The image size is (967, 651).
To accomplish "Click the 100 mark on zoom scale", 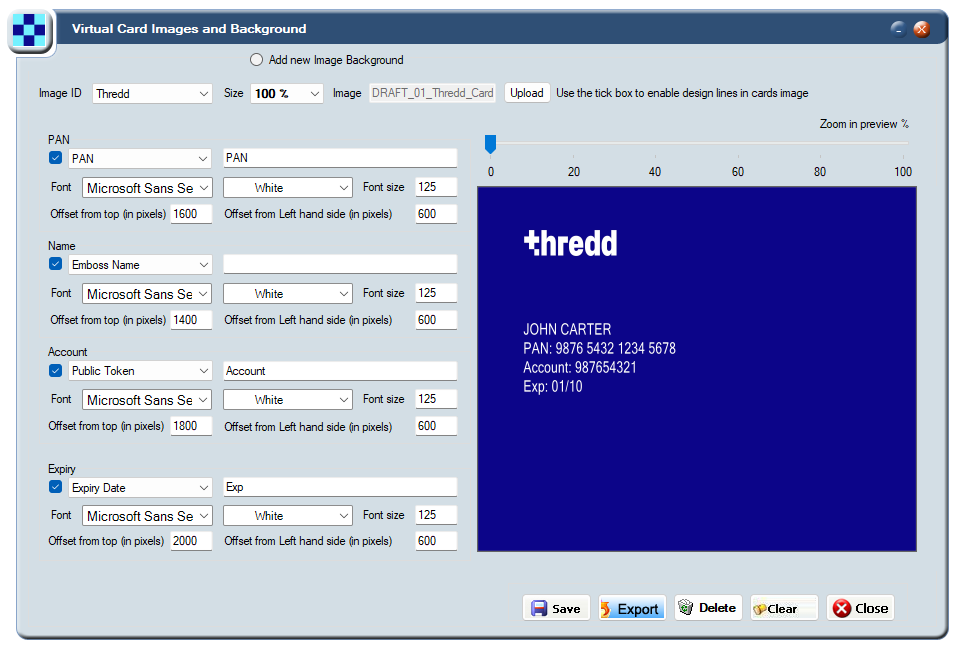I will (x=903, y=171).
